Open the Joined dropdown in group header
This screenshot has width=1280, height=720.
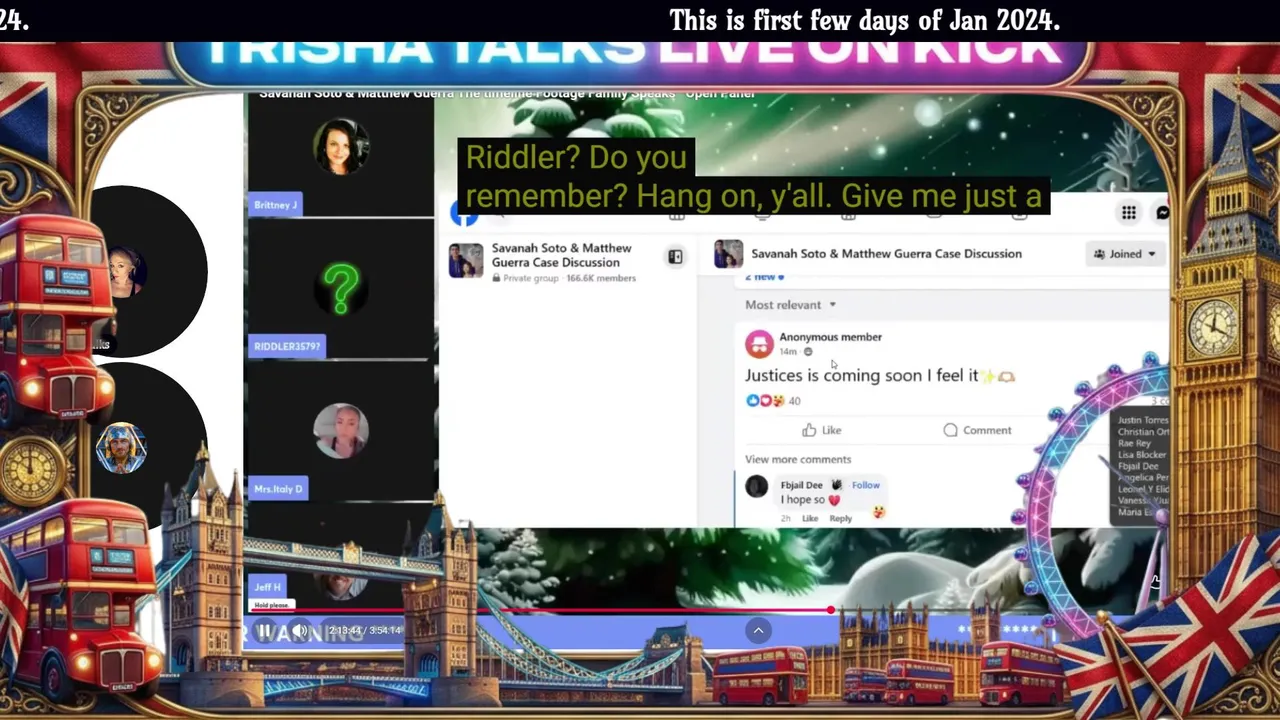pos(1126,254)
